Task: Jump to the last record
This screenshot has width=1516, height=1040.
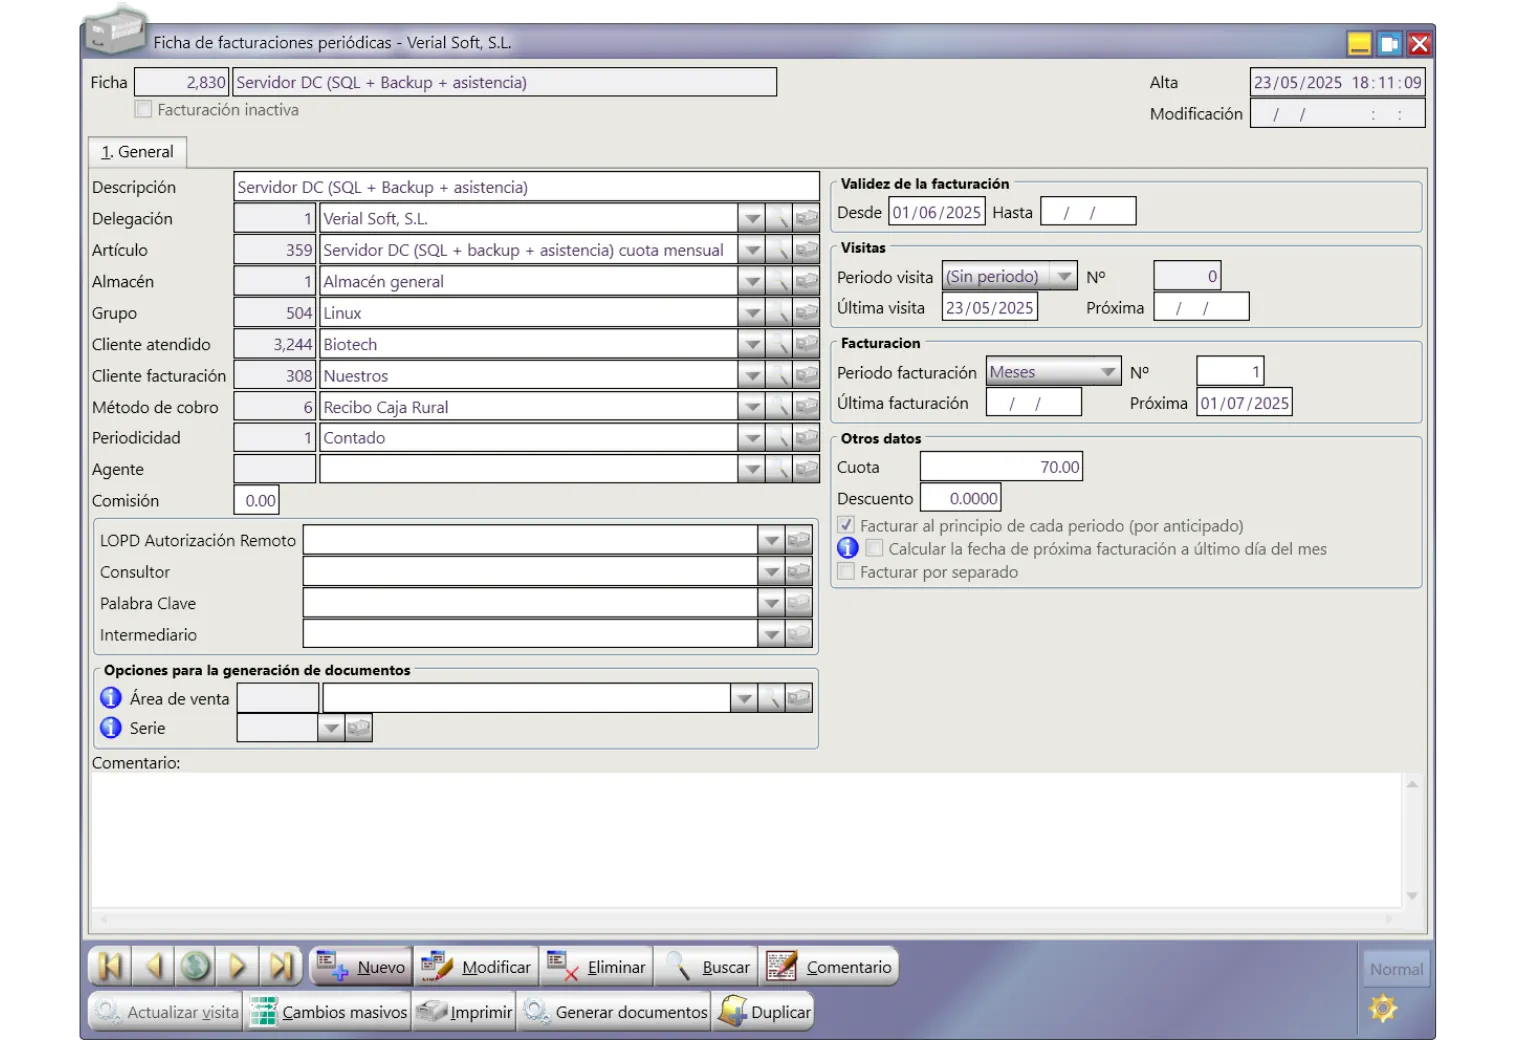Action: click(281, 966)
